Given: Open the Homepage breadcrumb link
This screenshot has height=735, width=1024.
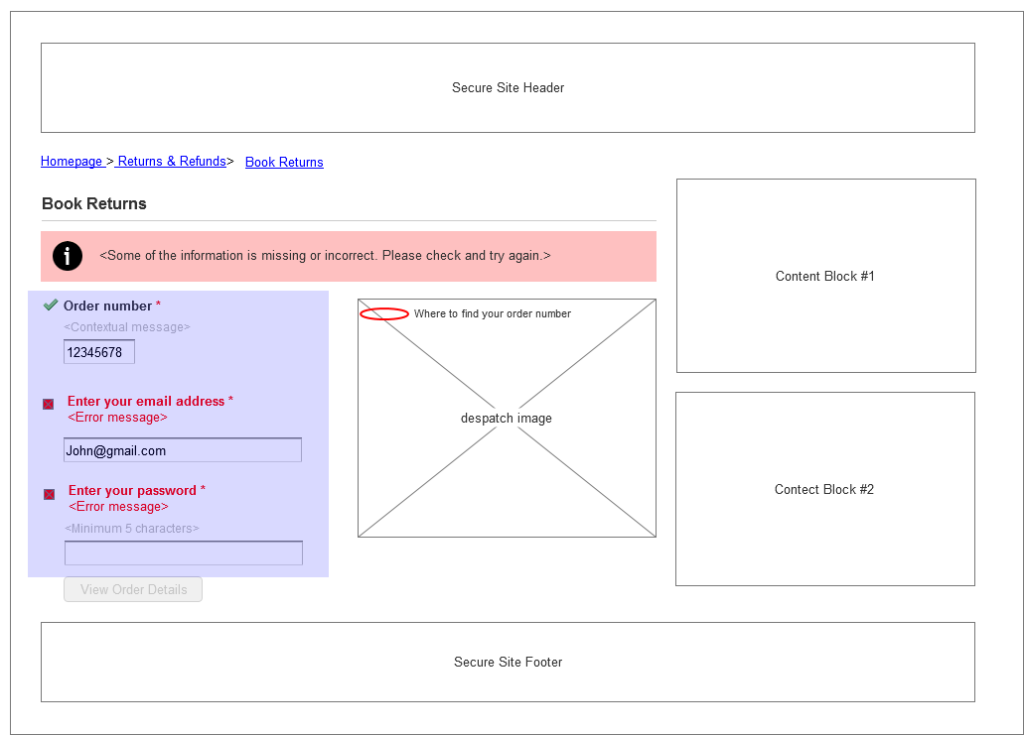Looking at the screenshot, I should point(71,161).
